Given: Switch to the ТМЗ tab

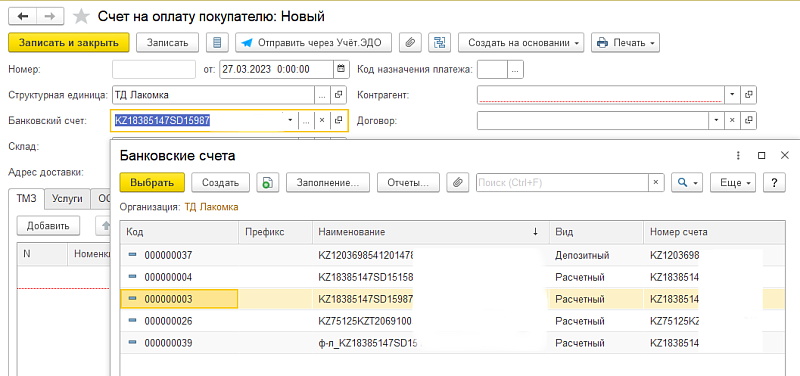Looking at the screenshot, I should [x=27, y=199].
